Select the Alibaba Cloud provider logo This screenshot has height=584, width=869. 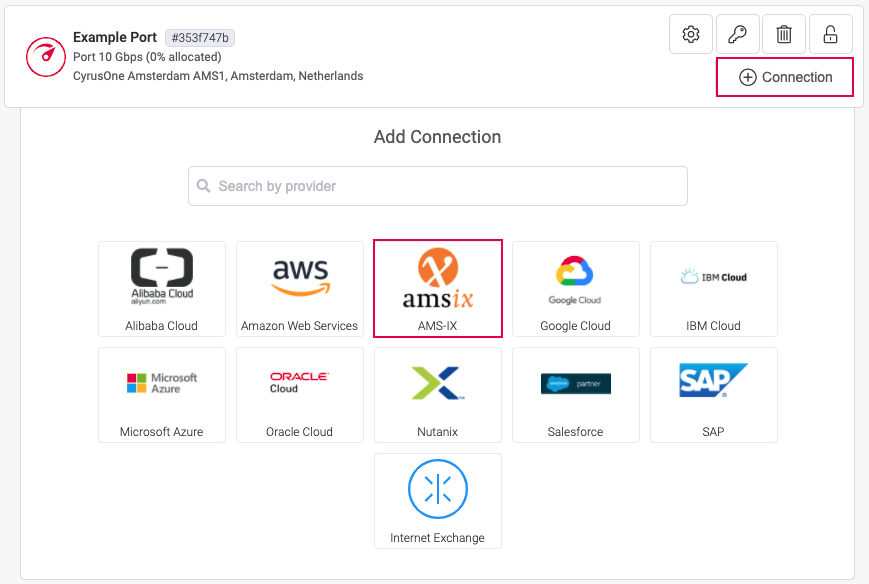click(161, 288)
